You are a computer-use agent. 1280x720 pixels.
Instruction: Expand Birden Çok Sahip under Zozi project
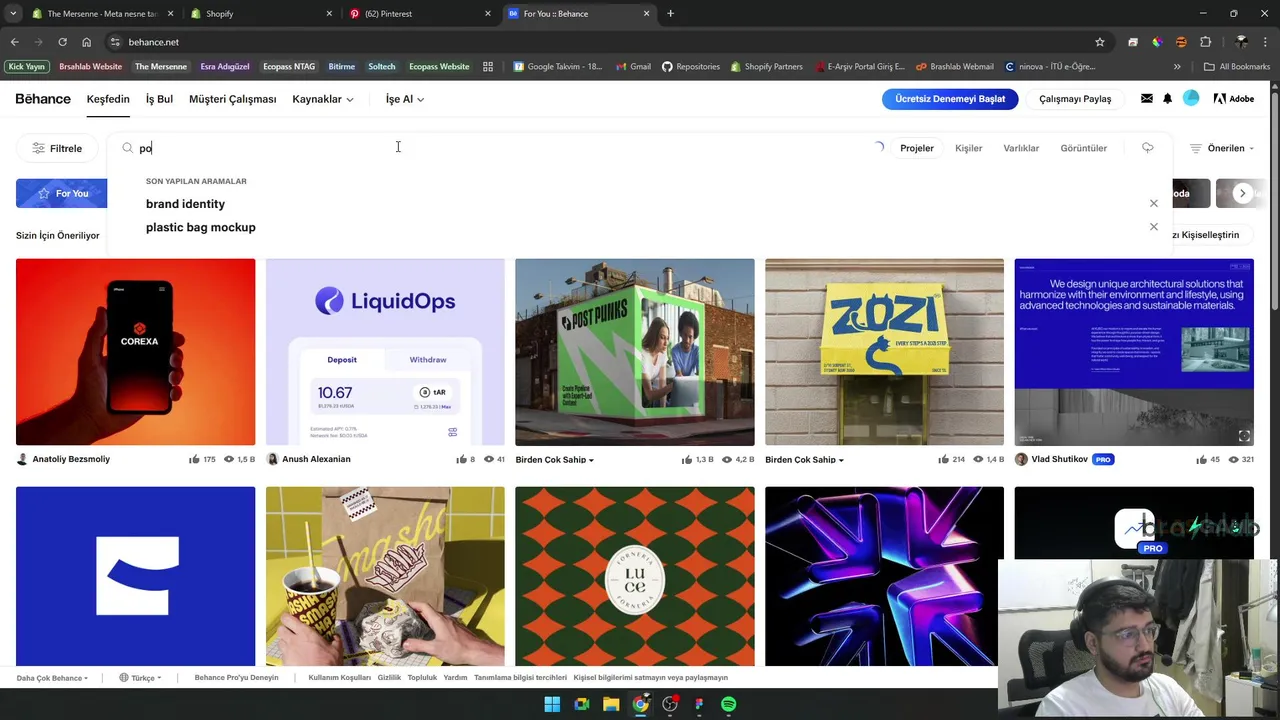(x=805, y=460)
